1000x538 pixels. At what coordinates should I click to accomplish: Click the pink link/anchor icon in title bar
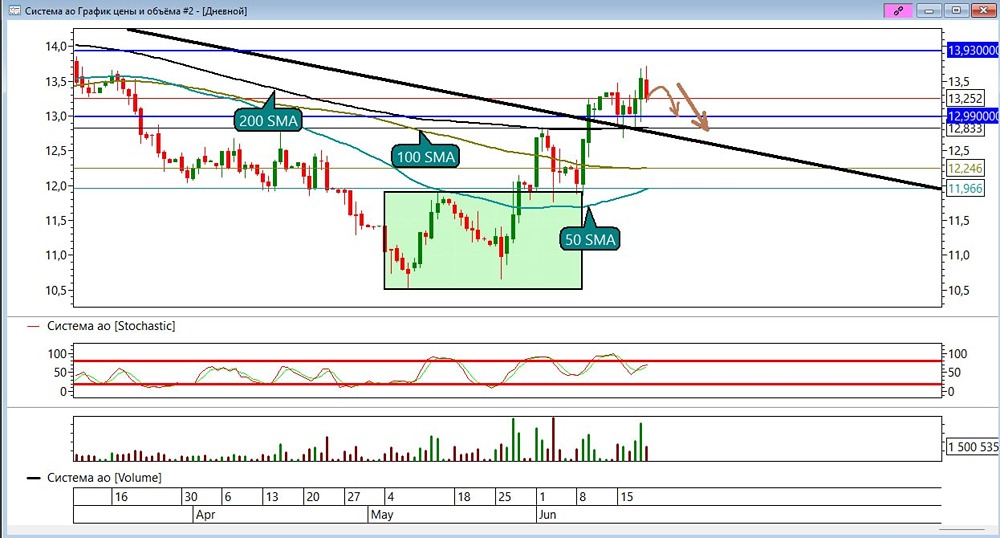898,10
